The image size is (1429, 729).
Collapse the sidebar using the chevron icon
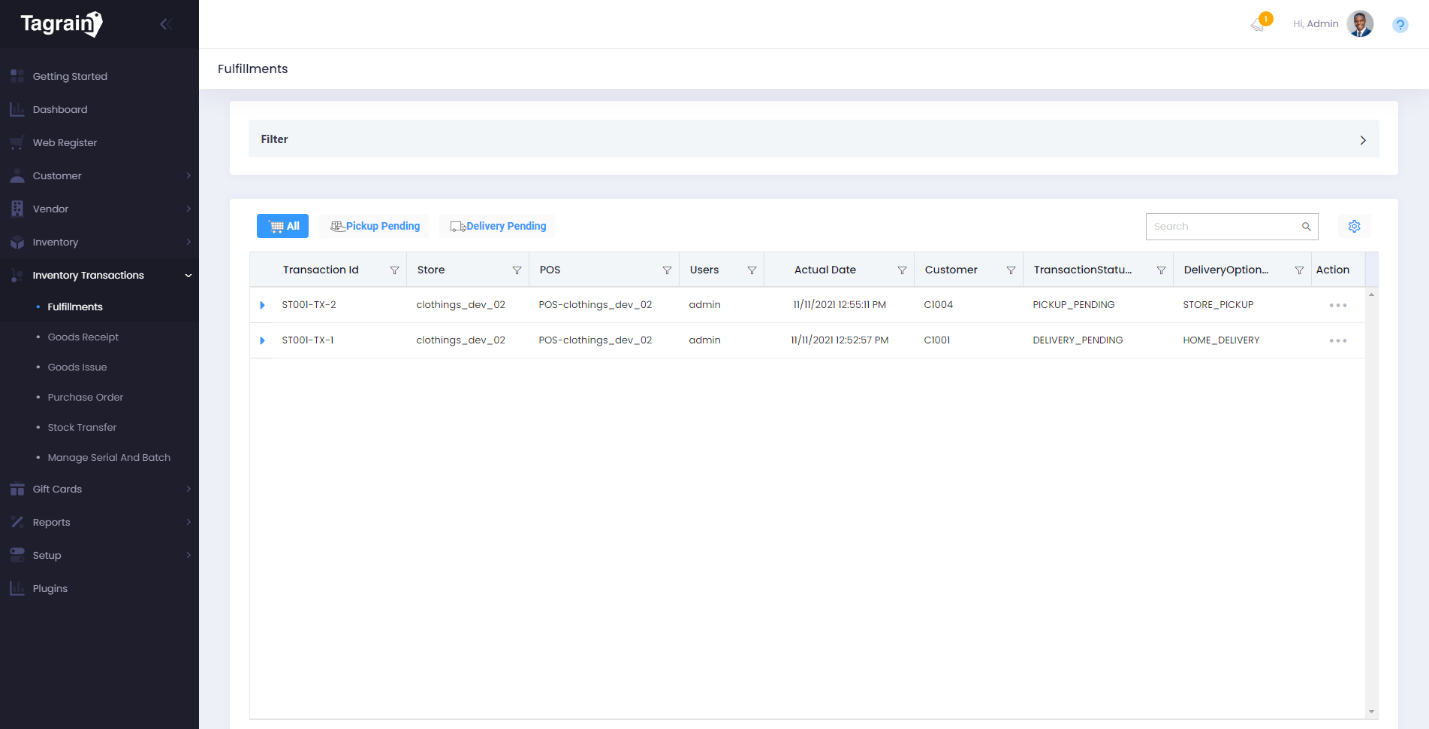click(x=164, y=23)
